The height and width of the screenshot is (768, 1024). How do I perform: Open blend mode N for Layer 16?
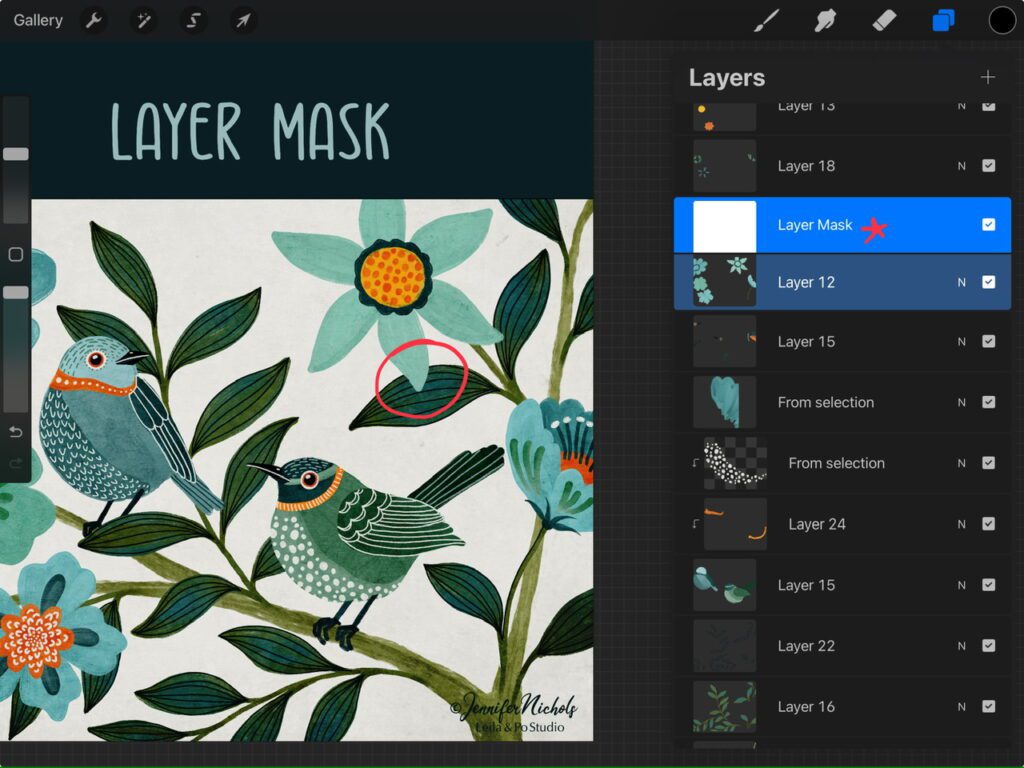961,707
